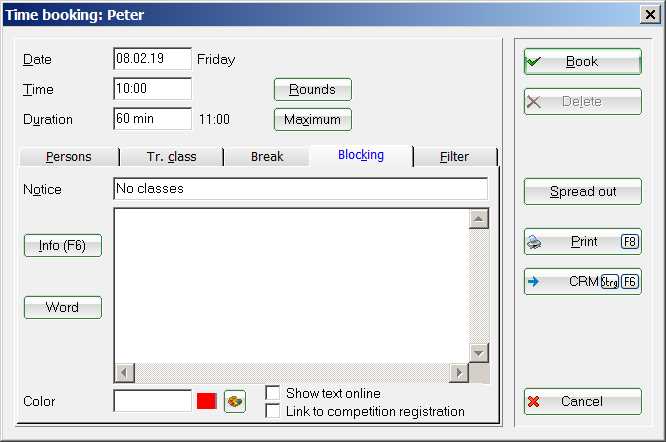The image size is (666, 442).
Task: Click the empty Color text field
Action: tap(152, 401)
